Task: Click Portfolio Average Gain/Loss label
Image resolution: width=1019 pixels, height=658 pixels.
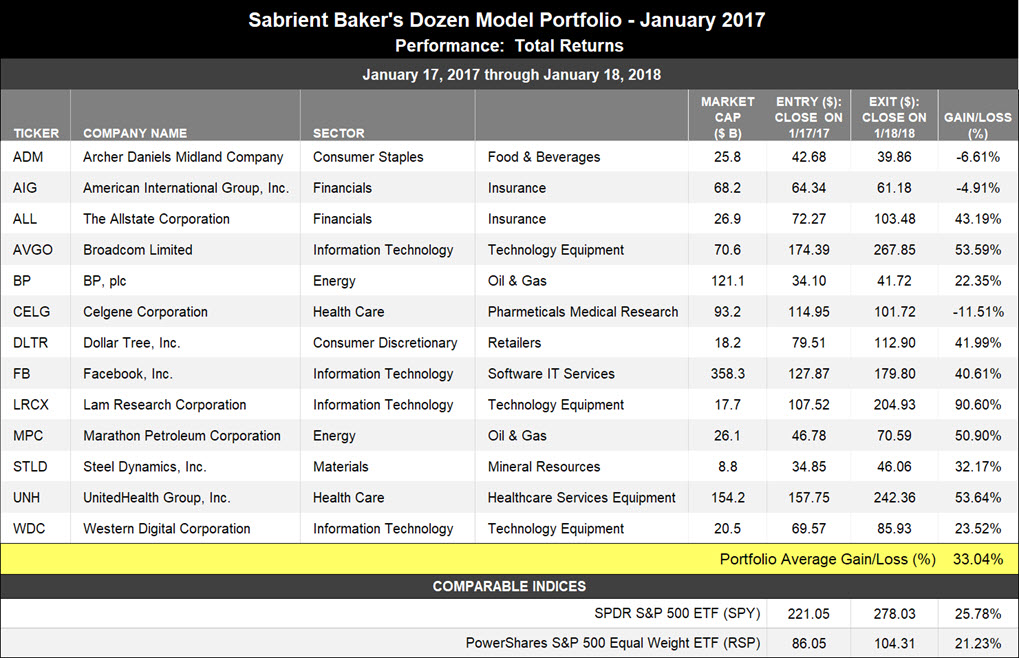Action: click(x=827, y=559)
